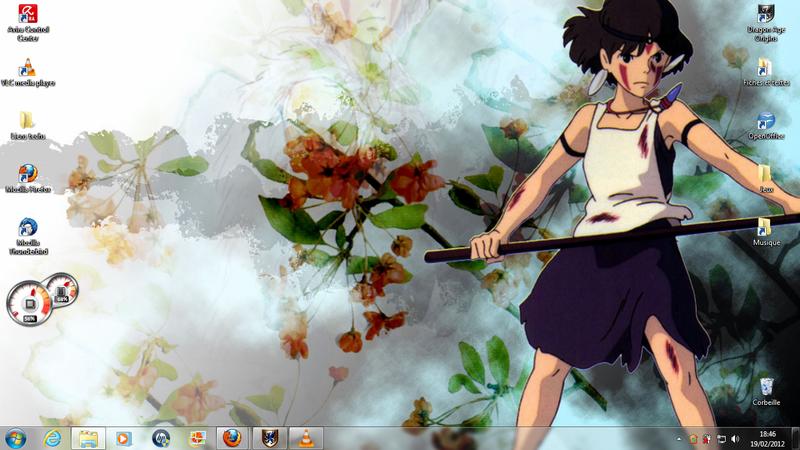The image size is (800, 450).
Task: Click the Show Desktop button beside the clock
Action: (795, 439)
